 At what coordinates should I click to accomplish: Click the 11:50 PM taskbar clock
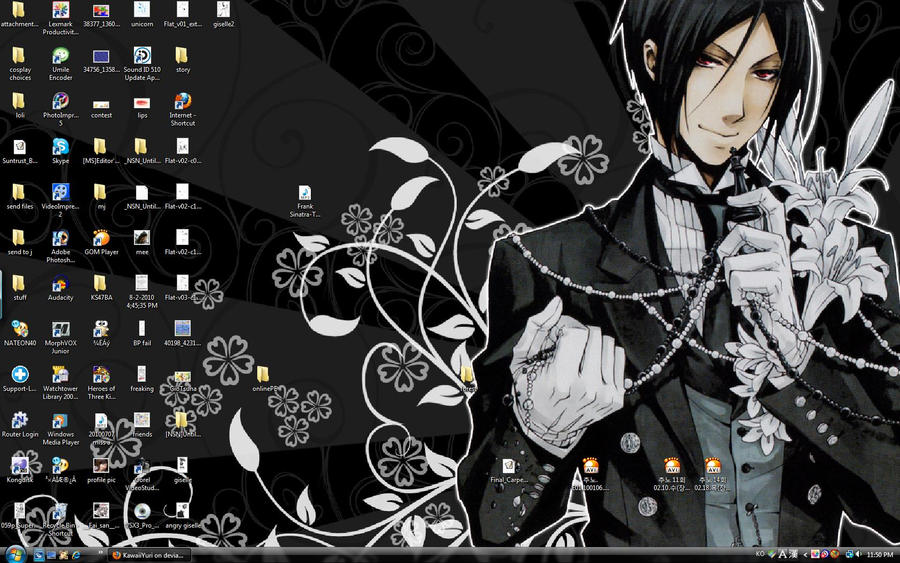tap(880, 554)
